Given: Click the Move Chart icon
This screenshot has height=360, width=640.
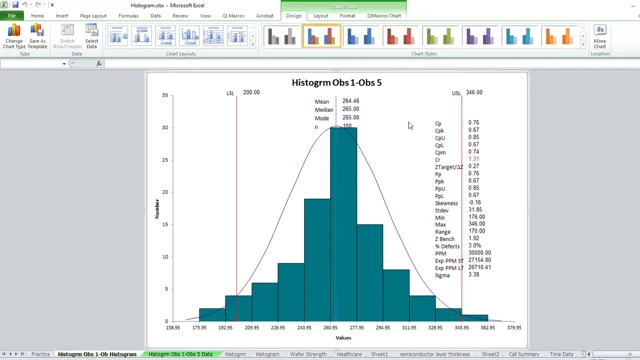Looking at the screenshot, I should pos(600,36).
